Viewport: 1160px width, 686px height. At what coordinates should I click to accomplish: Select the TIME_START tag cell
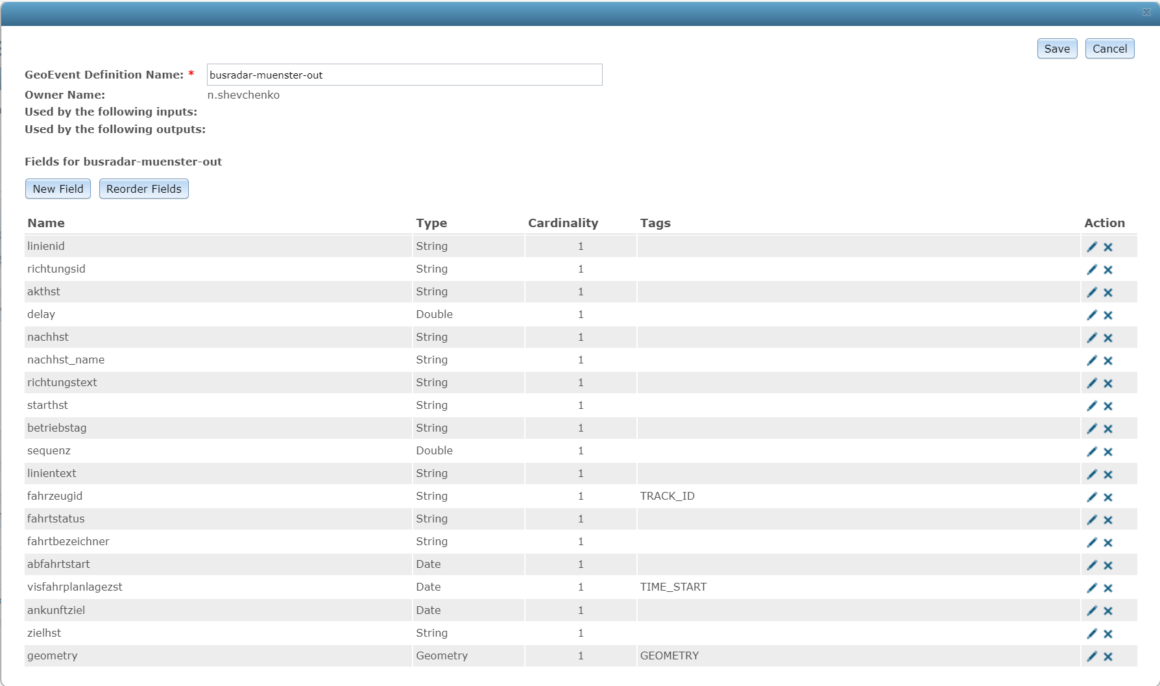[x=673, y=587]
